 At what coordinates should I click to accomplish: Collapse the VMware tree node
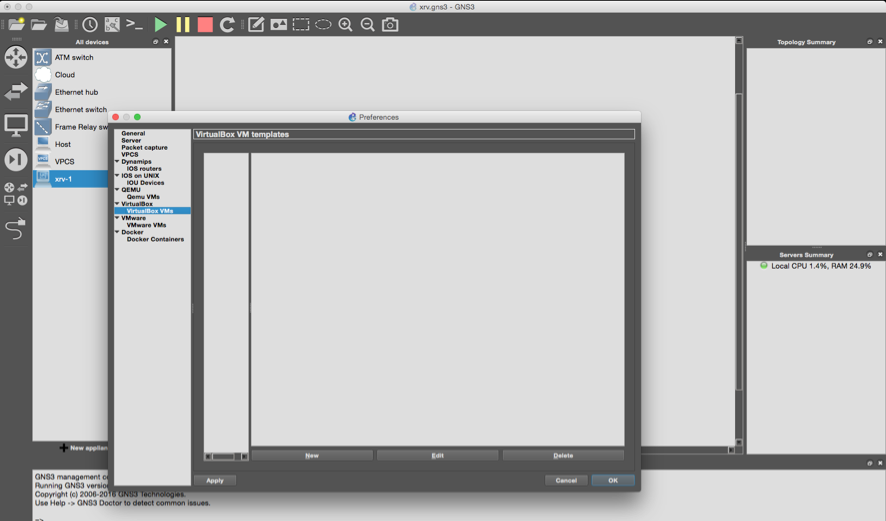[x=117, y=218]
